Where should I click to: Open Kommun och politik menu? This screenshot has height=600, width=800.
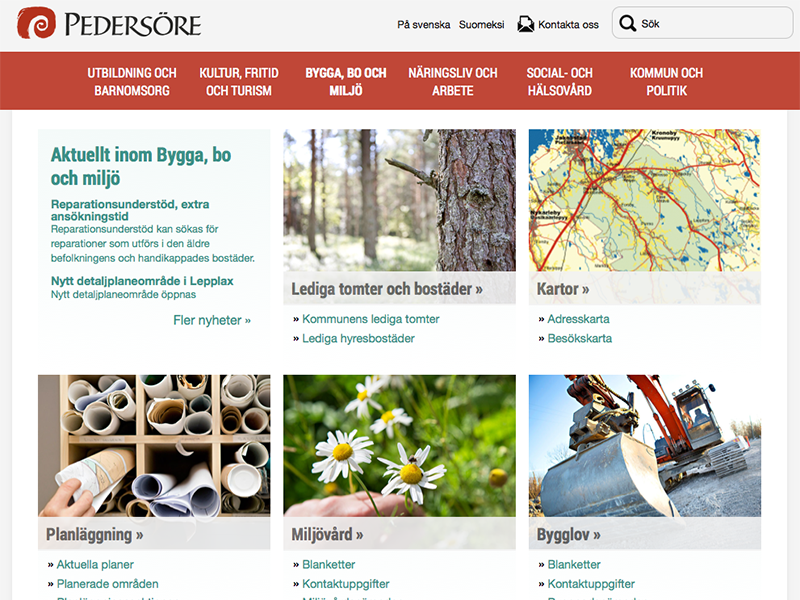666,82
